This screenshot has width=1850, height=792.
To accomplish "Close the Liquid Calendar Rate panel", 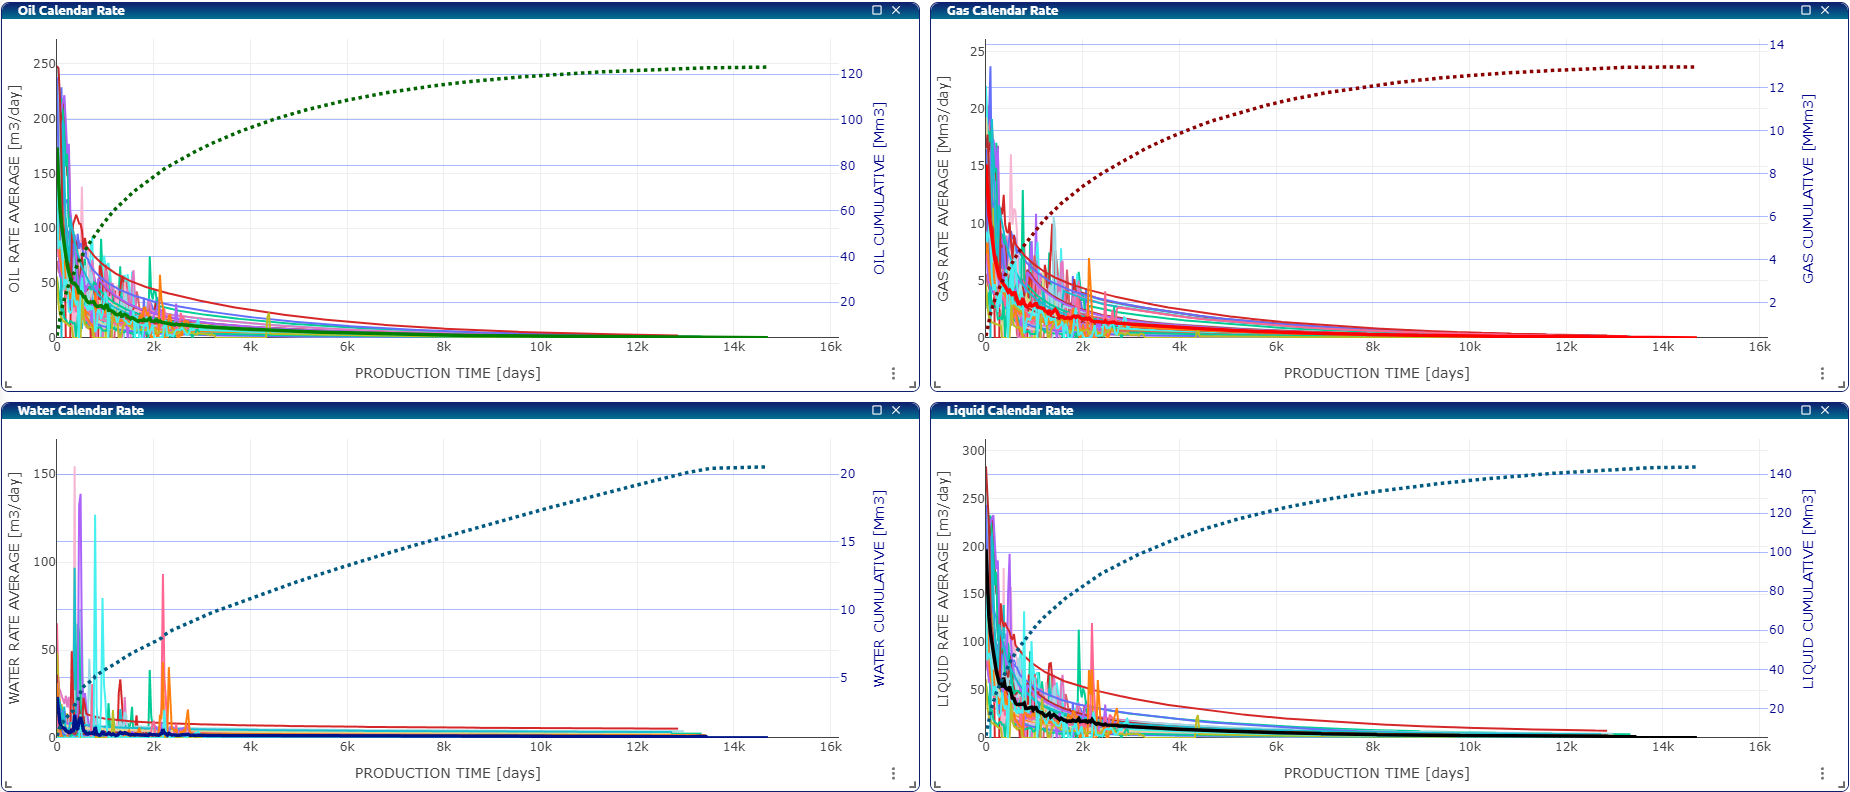I will [1825, 410].
